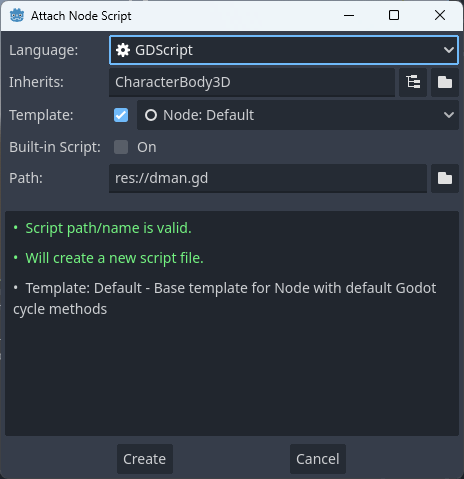
Task: Open file browser via Path folder icon
Action: (x=445, y=178)
